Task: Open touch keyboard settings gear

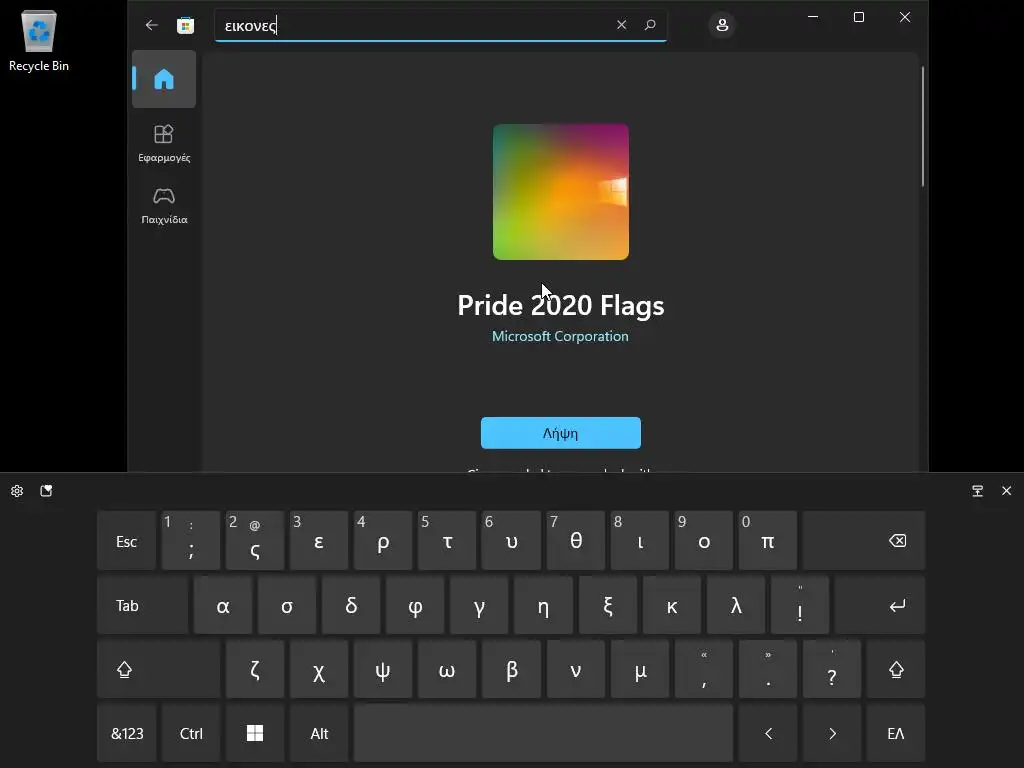Action: point(17,491)
